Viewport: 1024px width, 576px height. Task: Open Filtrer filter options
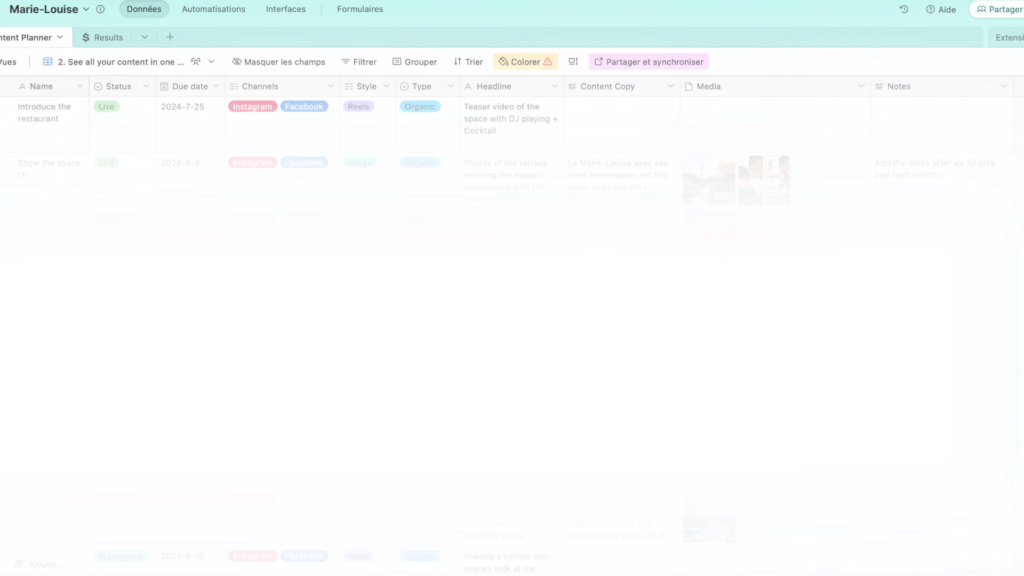pyautogui.click(x=358, y=62)
